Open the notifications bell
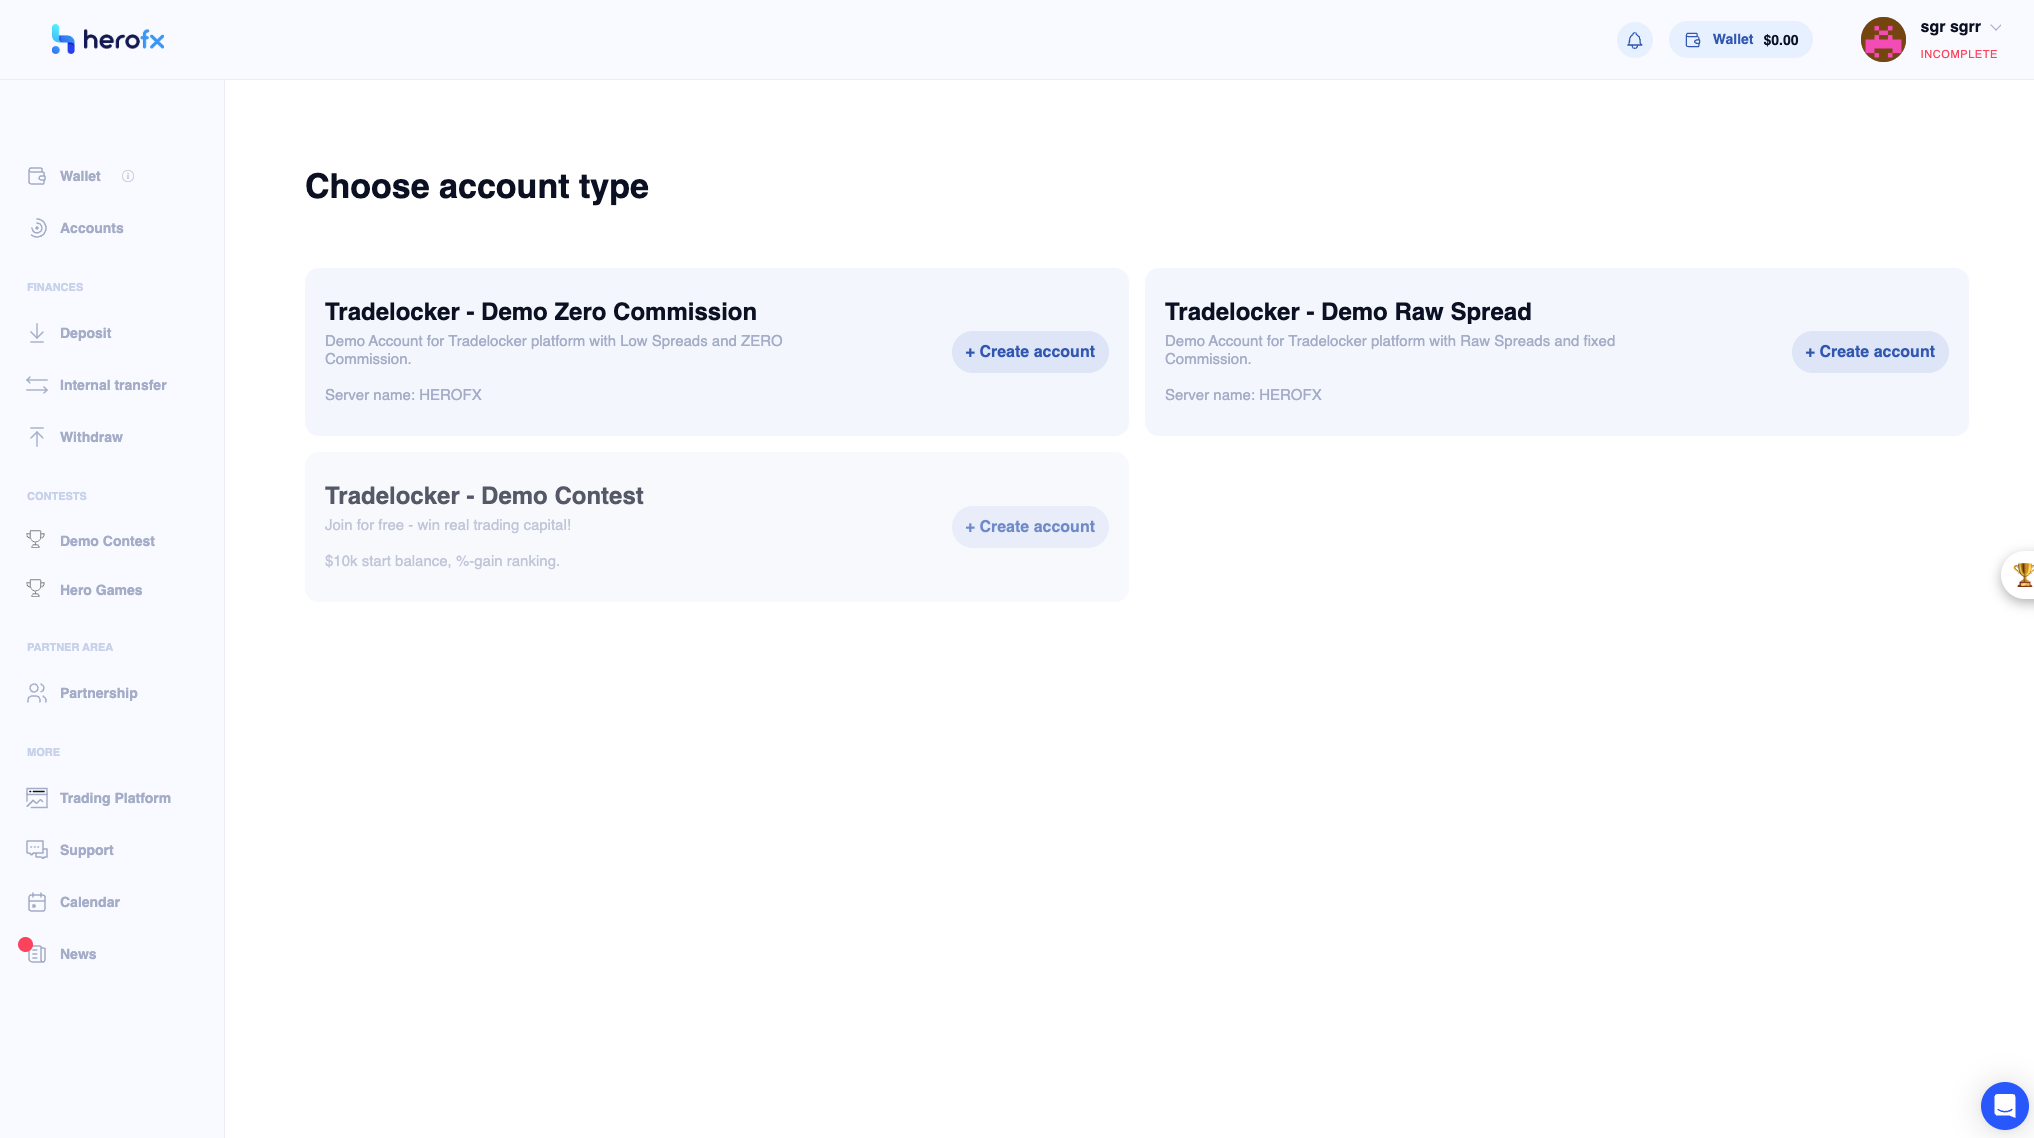Image resolution: width=2034 pixels, height=1138 pixels. coord(1635,40)
